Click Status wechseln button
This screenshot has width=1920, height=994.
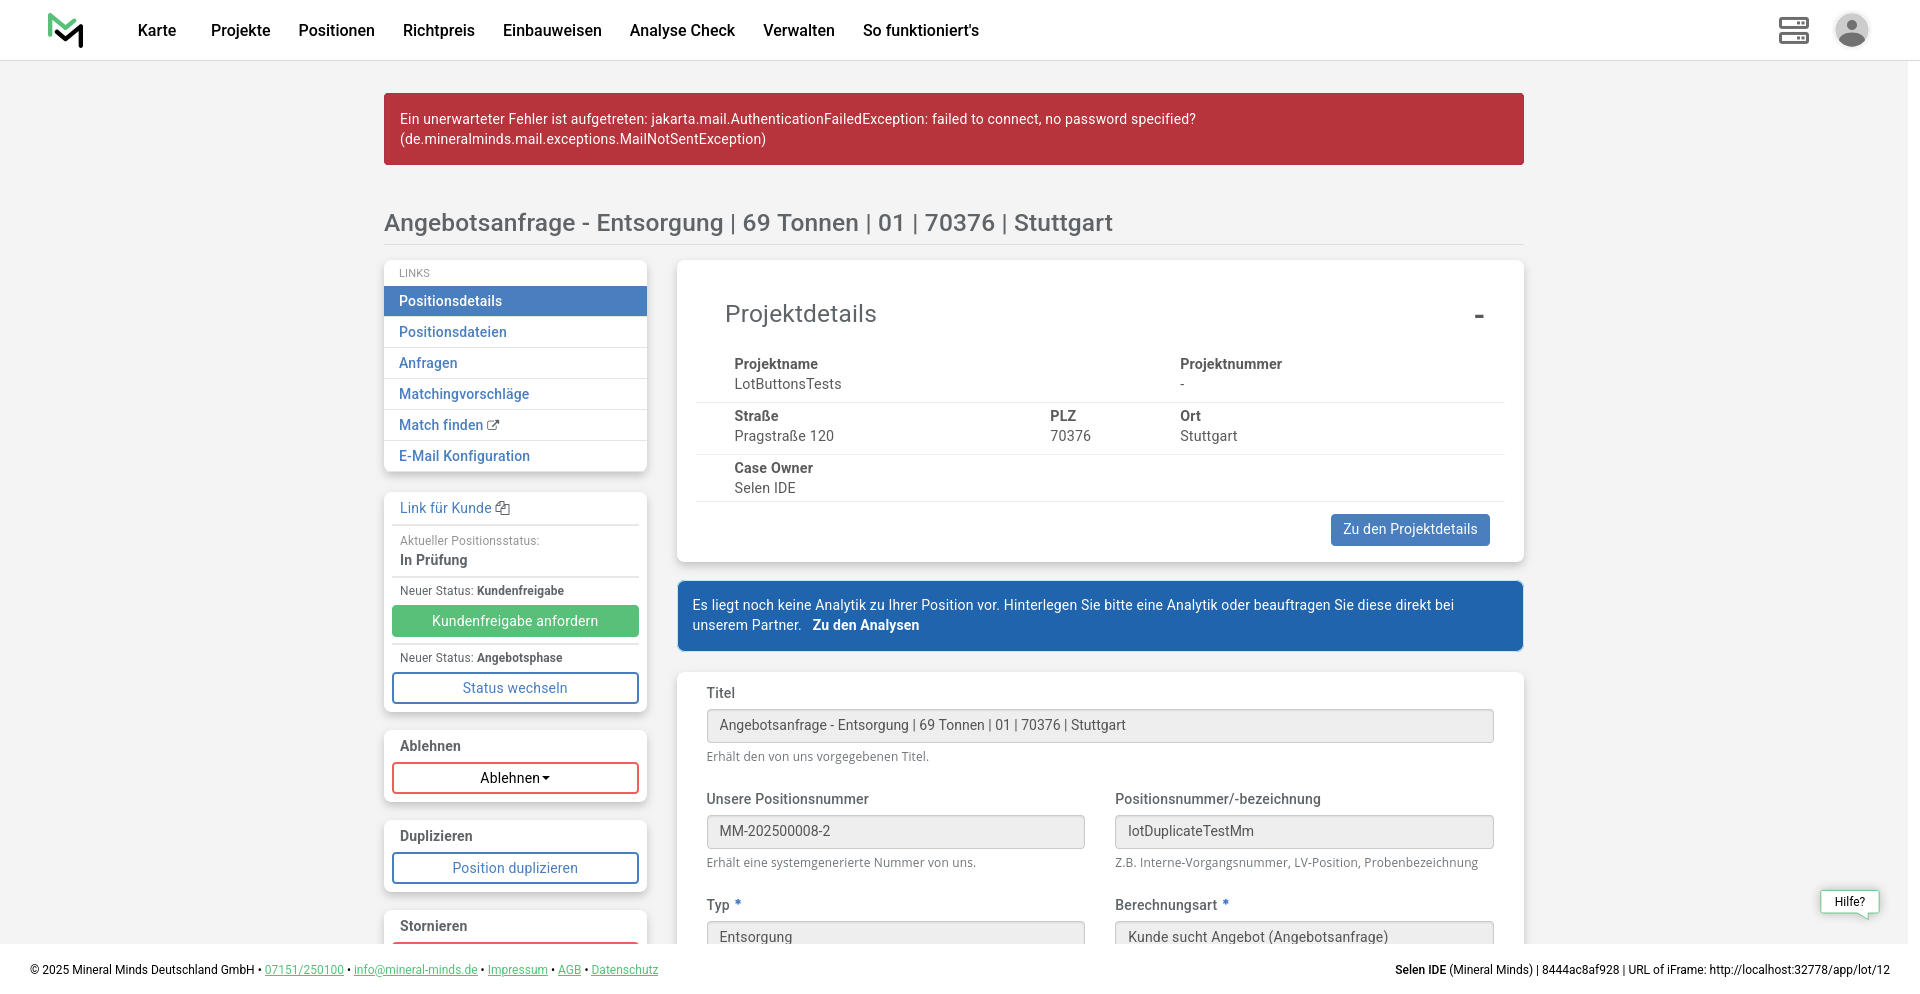(x=515, y=688)
